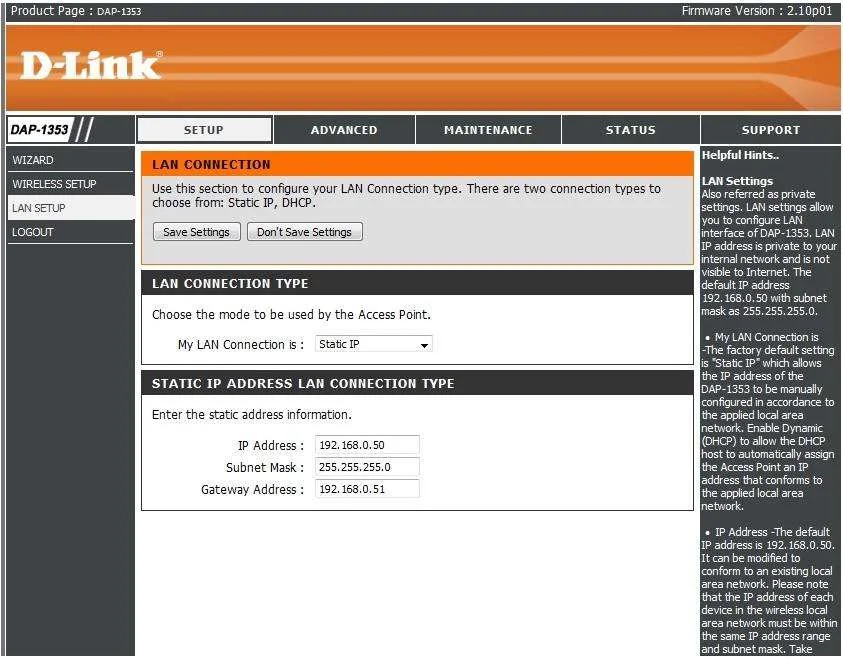Click the 'LAN Settings' hint heading

[x=737, y=181]
